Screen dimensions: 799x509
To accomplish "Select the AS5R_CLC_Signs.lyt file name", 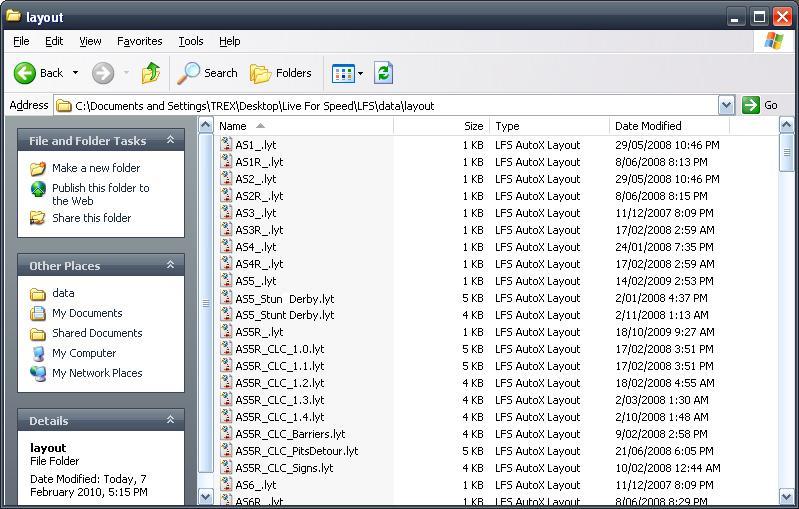I will pos(284,468).
